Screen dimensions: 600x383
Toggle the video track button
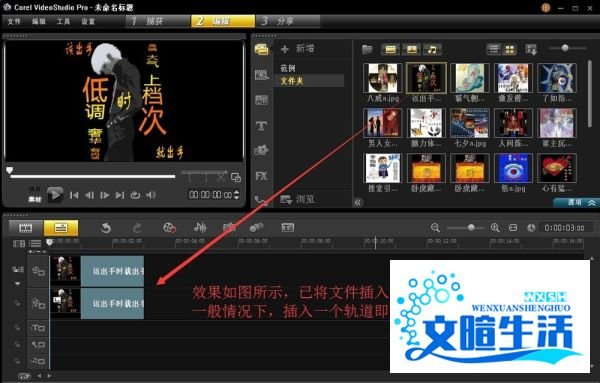click(38, 271)
